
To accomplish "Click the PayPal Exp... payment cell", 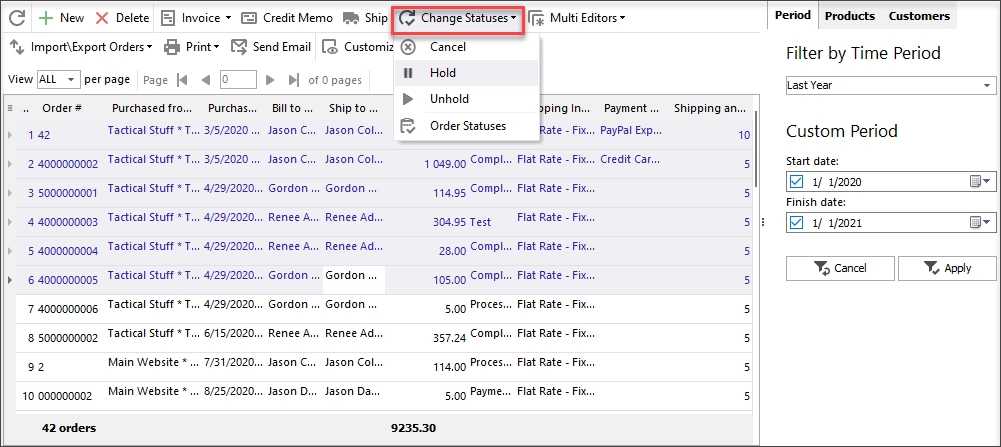I will click(631, 130).
